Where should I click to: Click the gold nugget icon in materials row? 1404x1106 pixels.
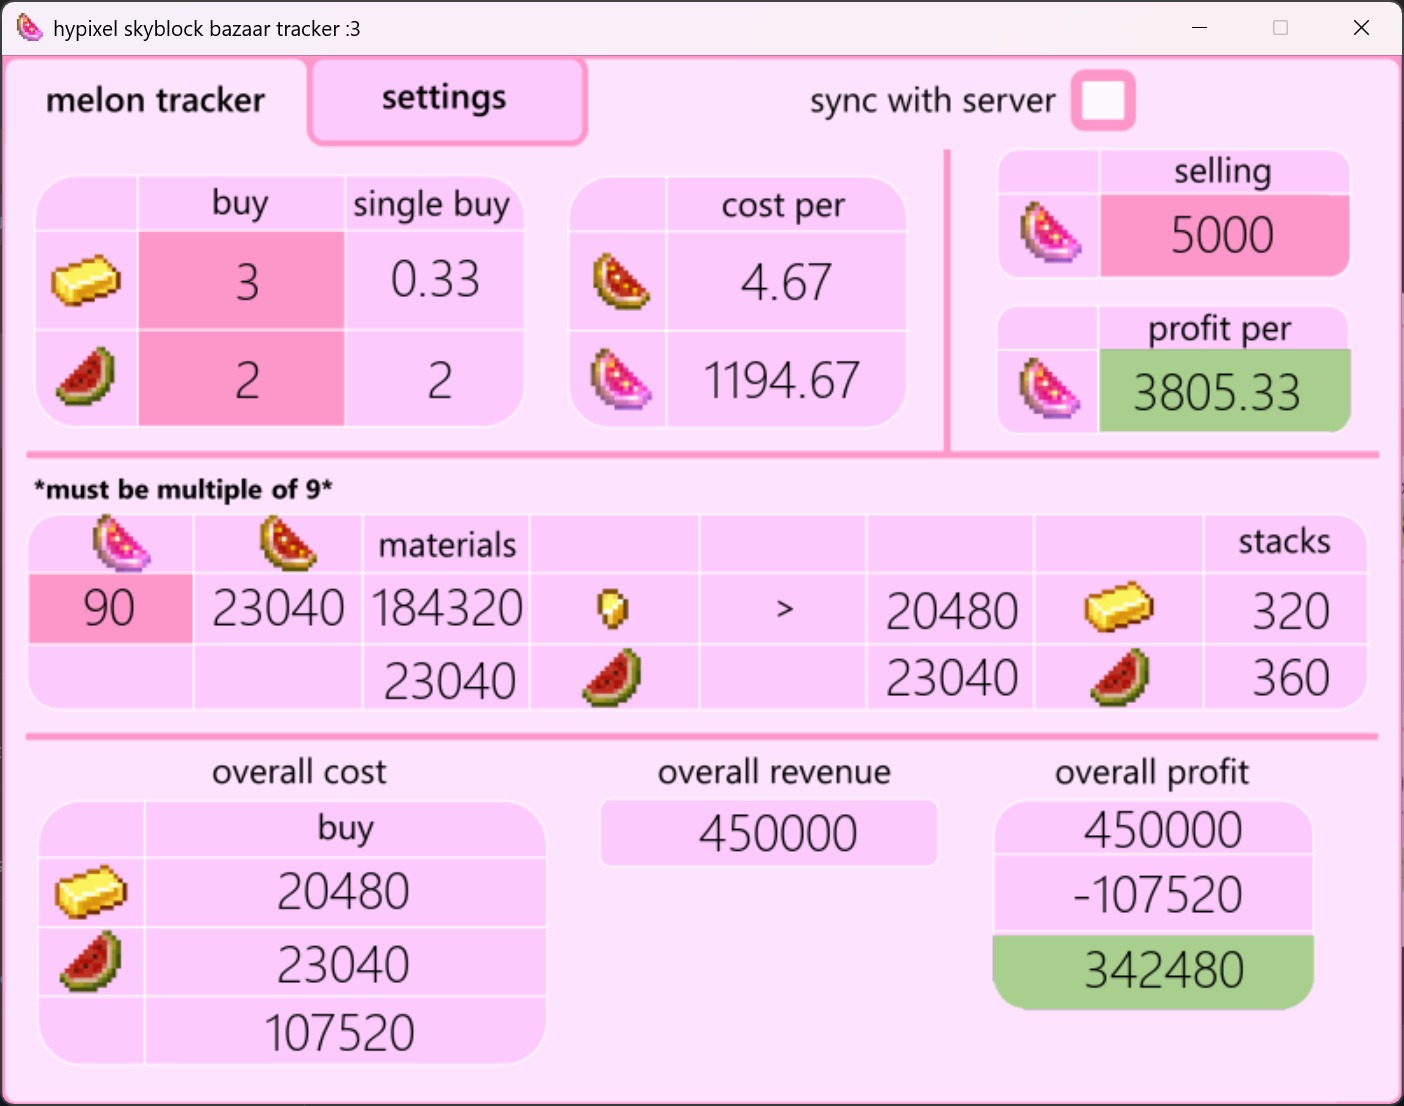(612, 608)
